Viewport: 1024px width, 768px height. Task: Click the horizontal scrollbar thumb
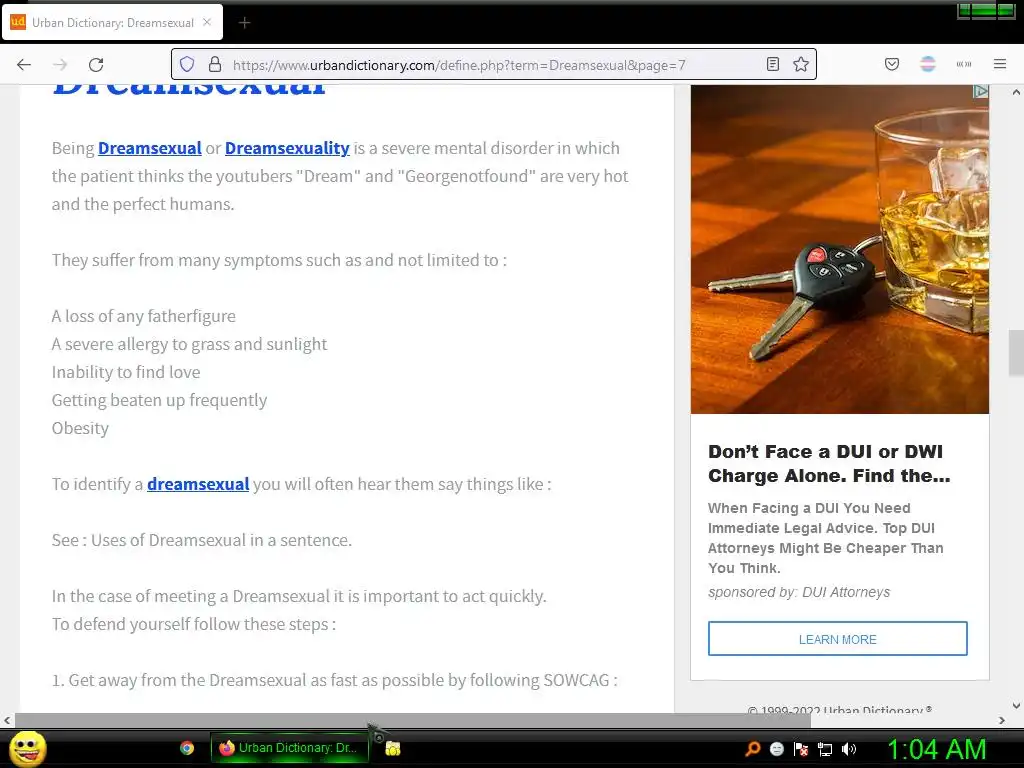(x=413, y=721)
